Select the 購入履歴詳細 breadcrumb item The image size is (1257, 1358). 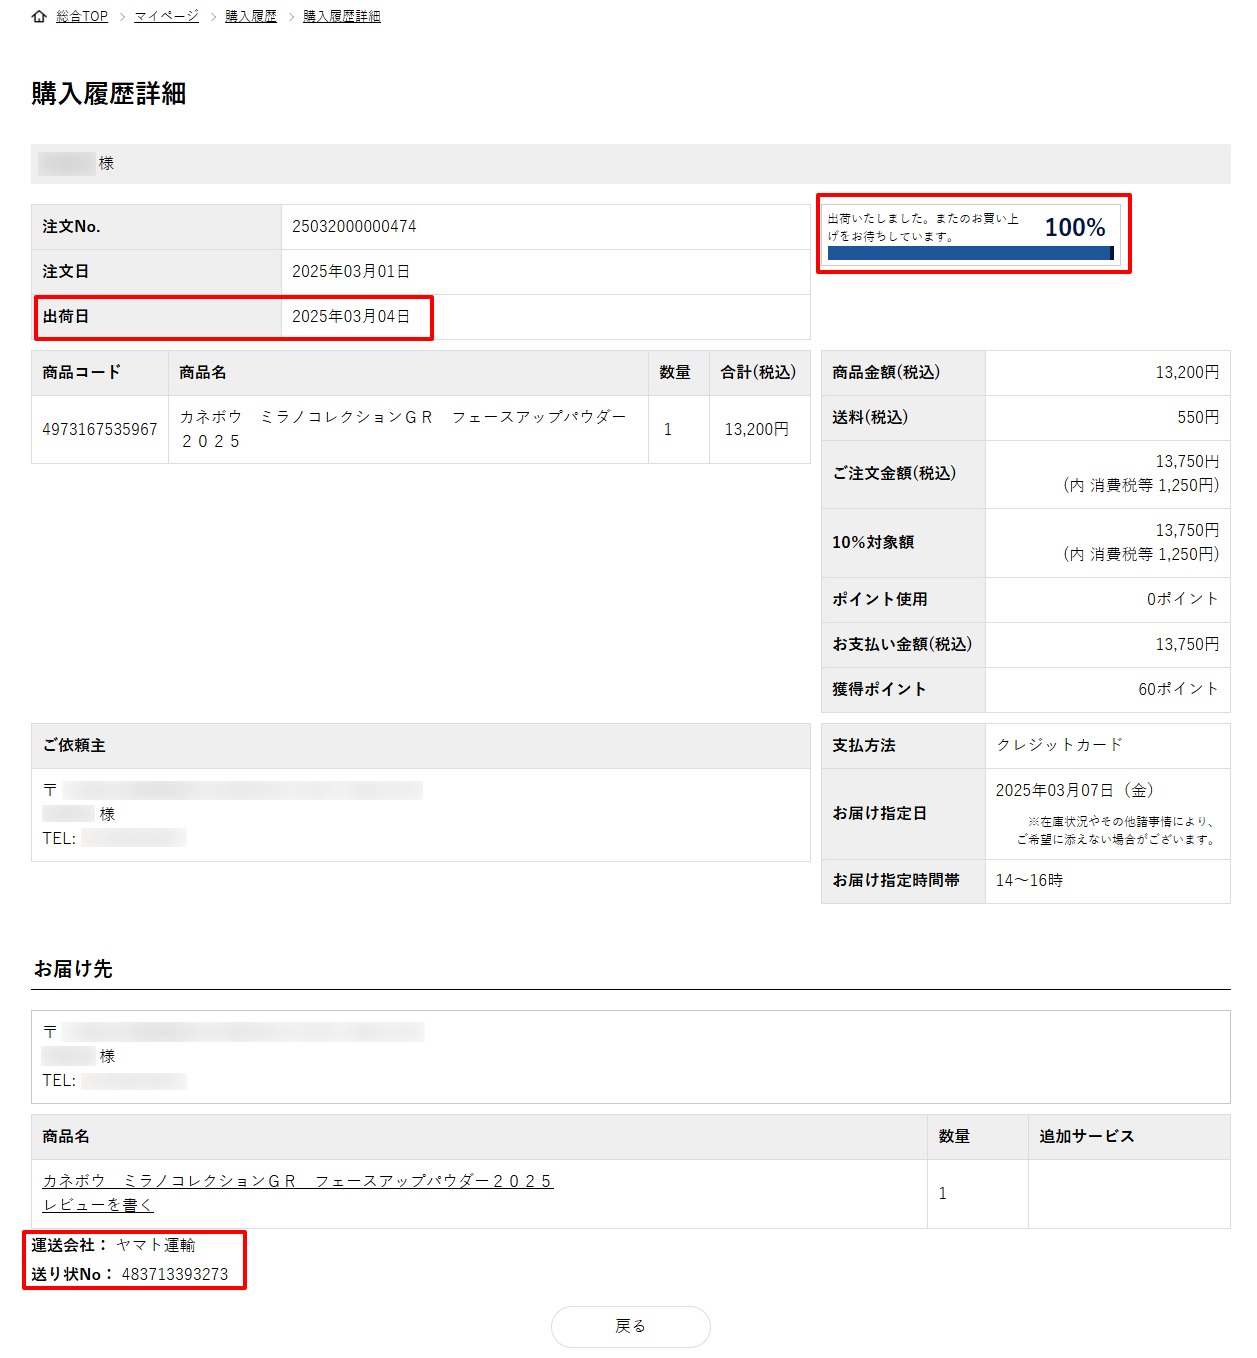(342, 17)
